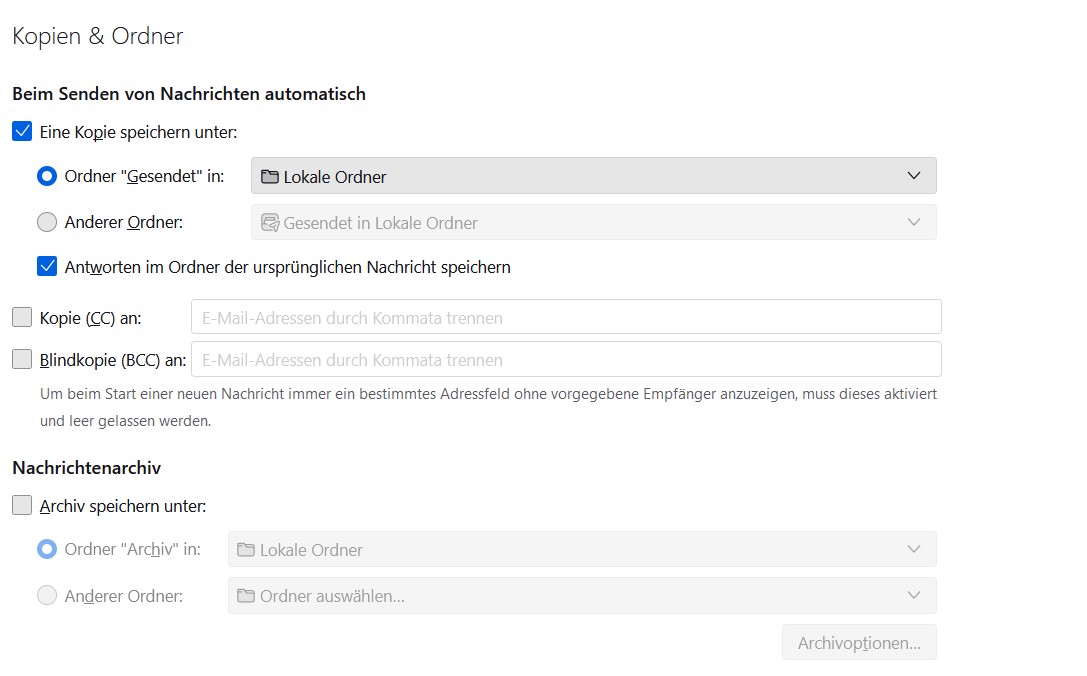Viewport: 1087px width, 676px height.
Task: Expand 'Gesendet in Lokale Ordner' dropdown chevron
Action: click(x=913, y=222)
